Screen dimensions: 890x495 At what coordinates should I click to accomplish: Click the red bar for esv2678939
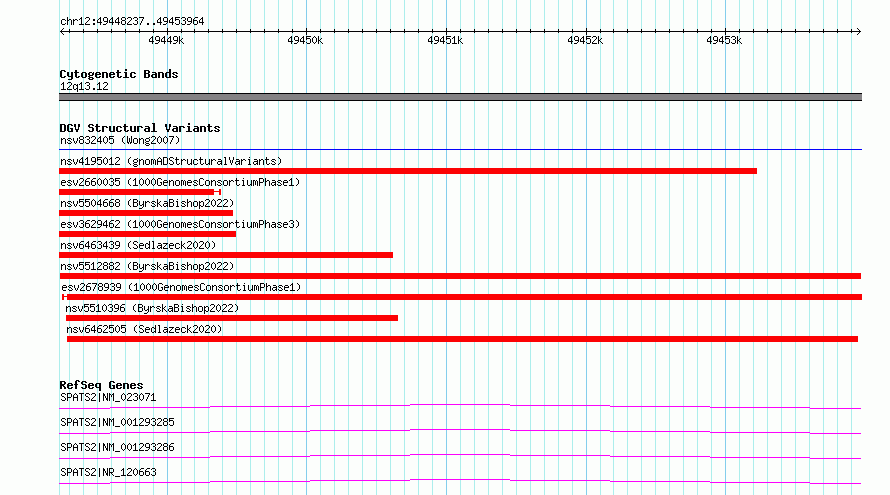pyautogui.click(x=462, y=297)
